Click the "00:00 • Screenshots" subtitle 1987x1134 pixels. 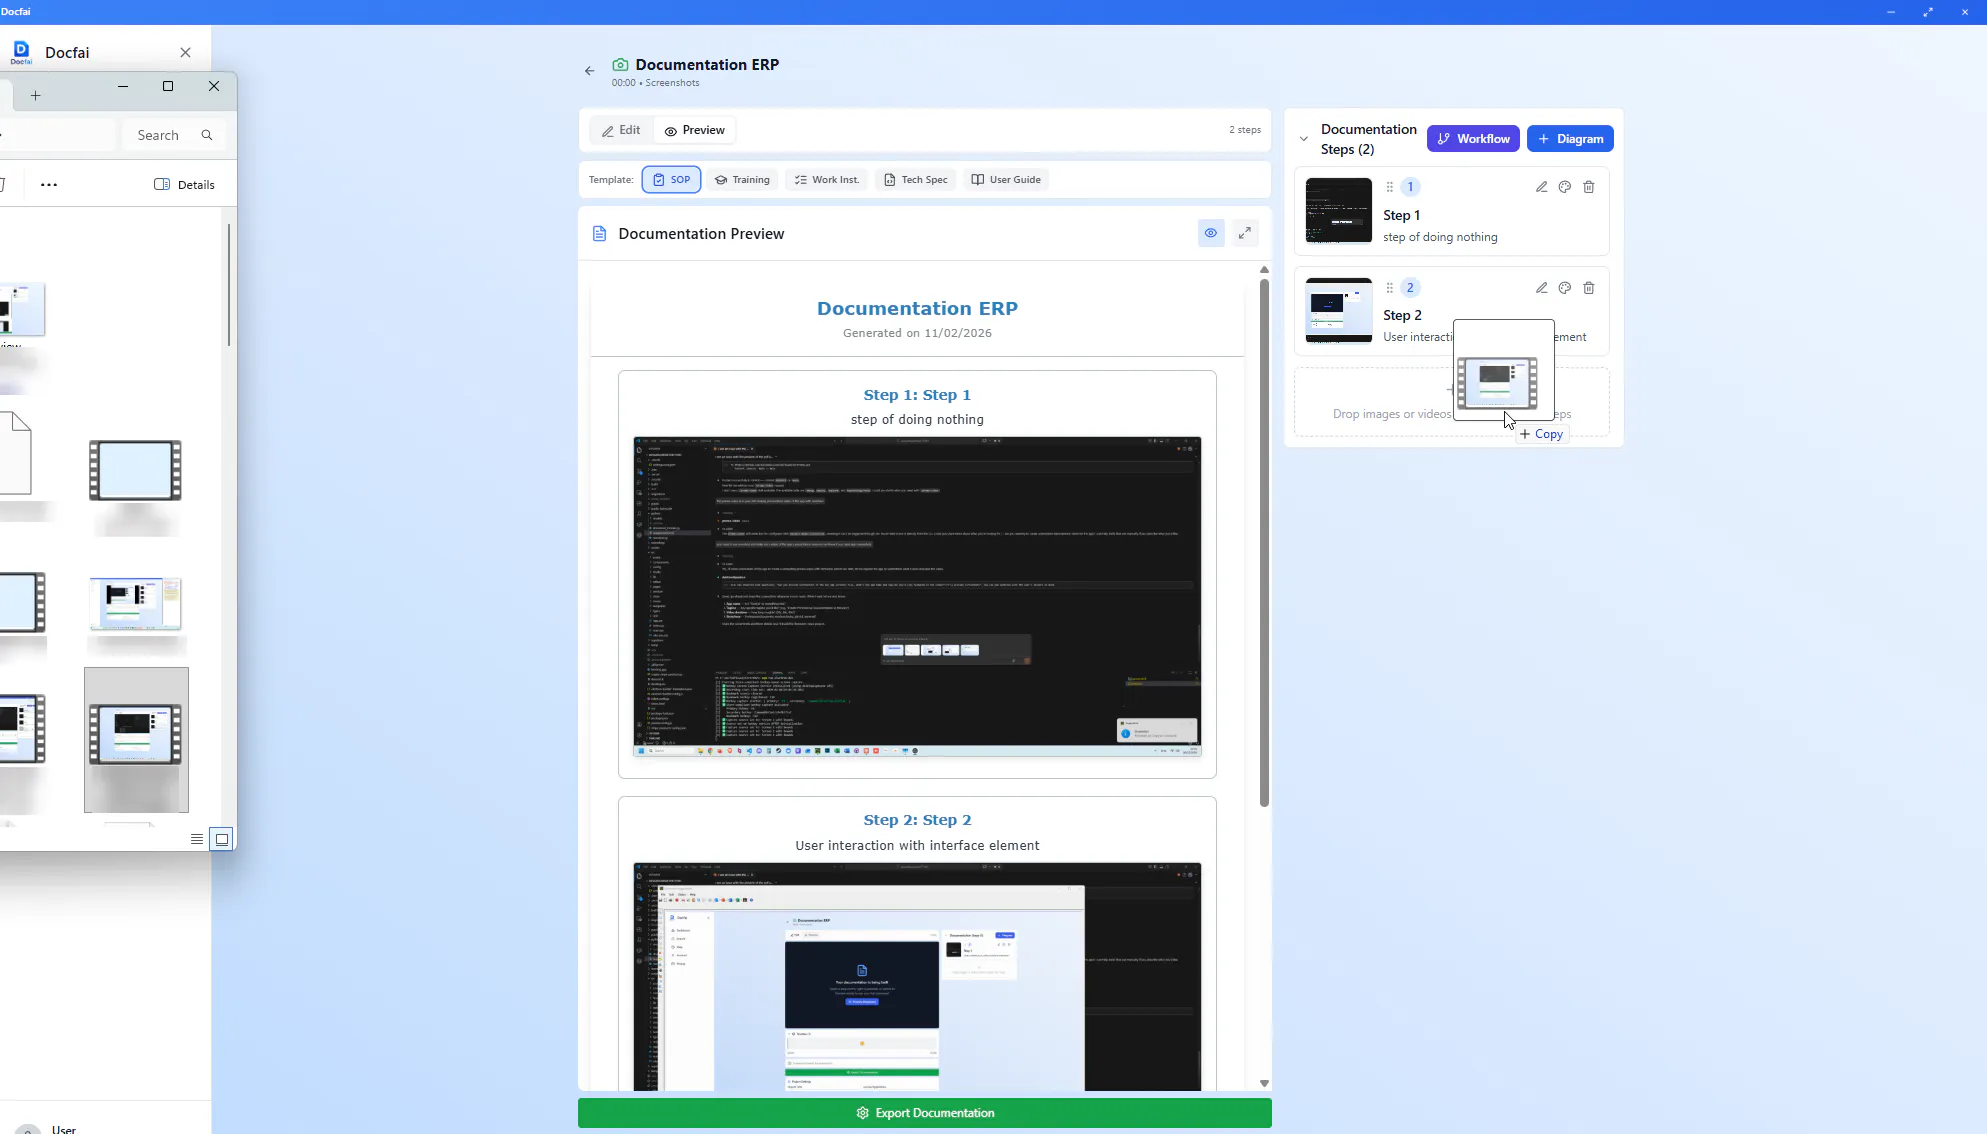[656, 83]
